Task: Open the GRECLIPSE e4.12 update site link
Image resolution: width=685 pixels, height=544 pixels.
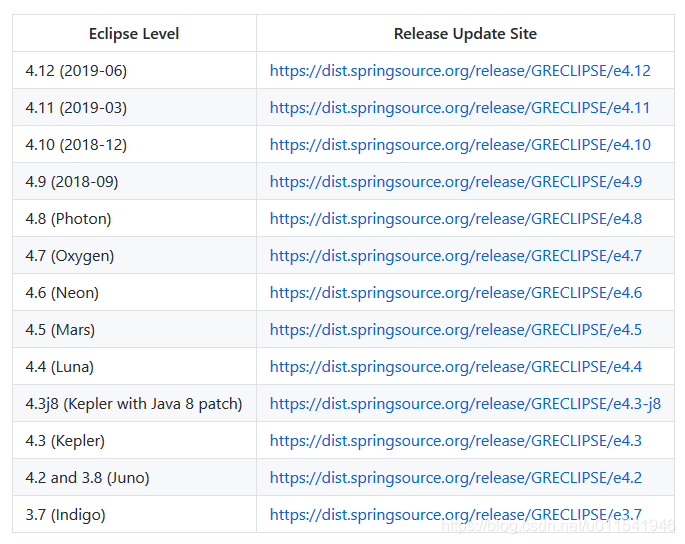Action: (460, 70)
